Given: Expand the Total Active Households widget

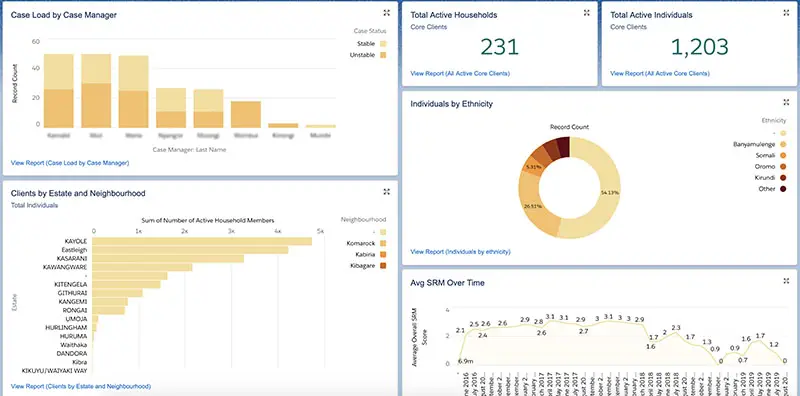Looking at the screenshot, I should click(587, 13).
